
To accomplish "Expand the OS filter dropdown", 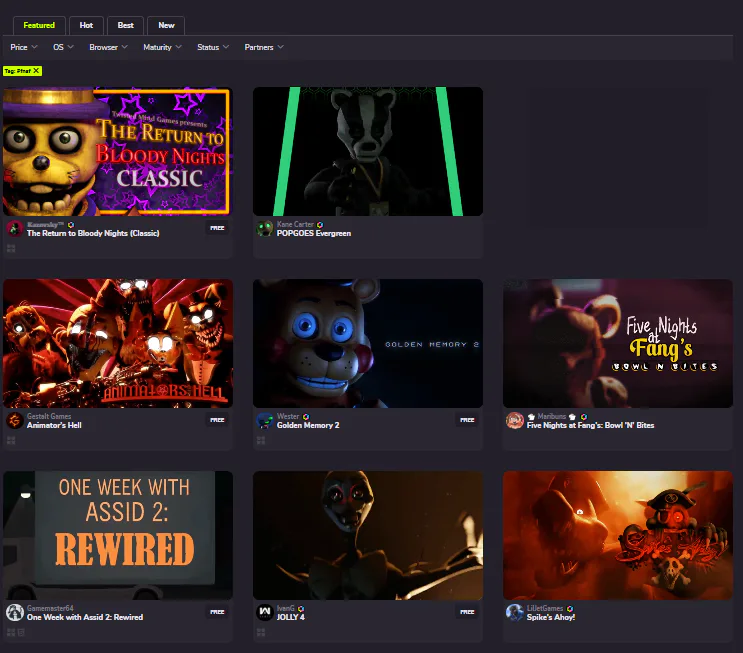I will click(63, 47).
